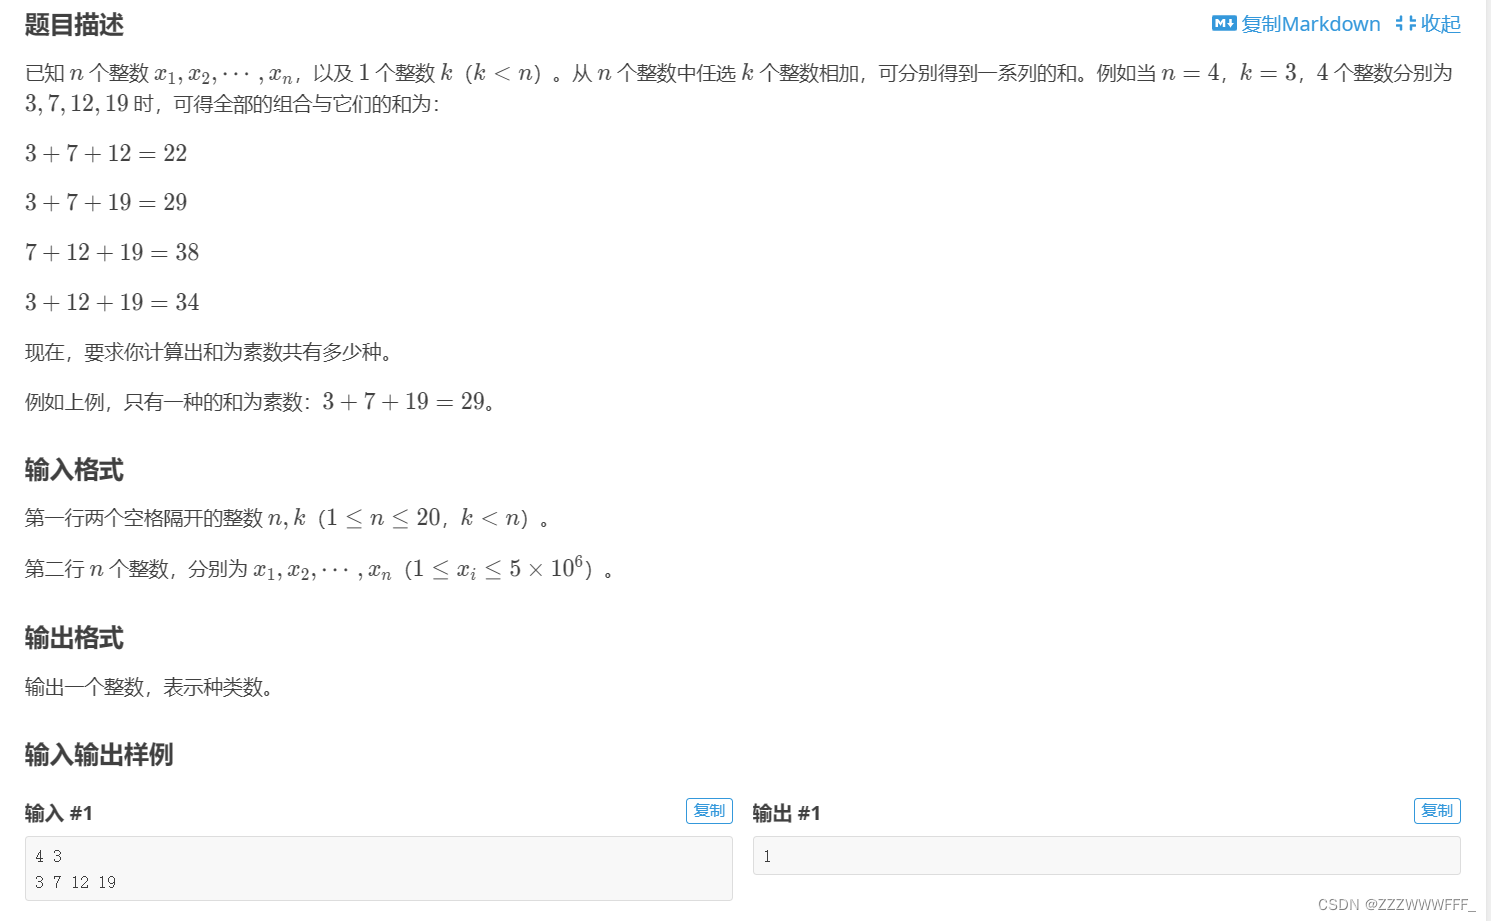Copy output sample #1 using its 复制 button
This screenshot has height=921, width=1491.
pos(1437,810)
